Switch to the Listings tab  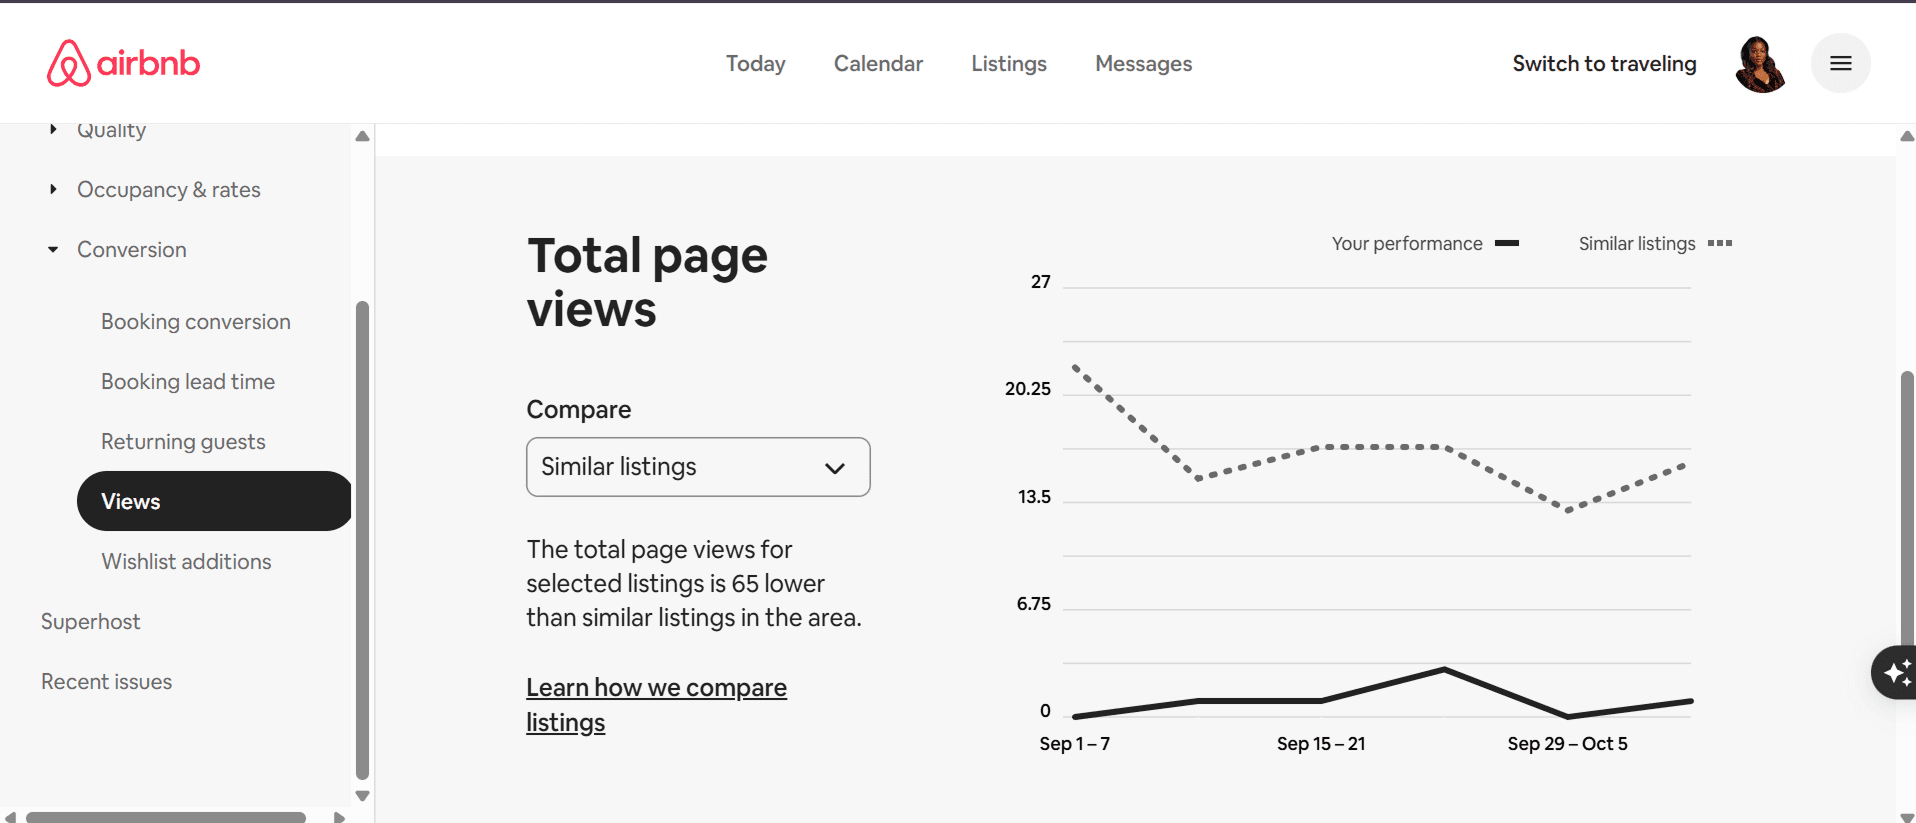[1009, 63]
